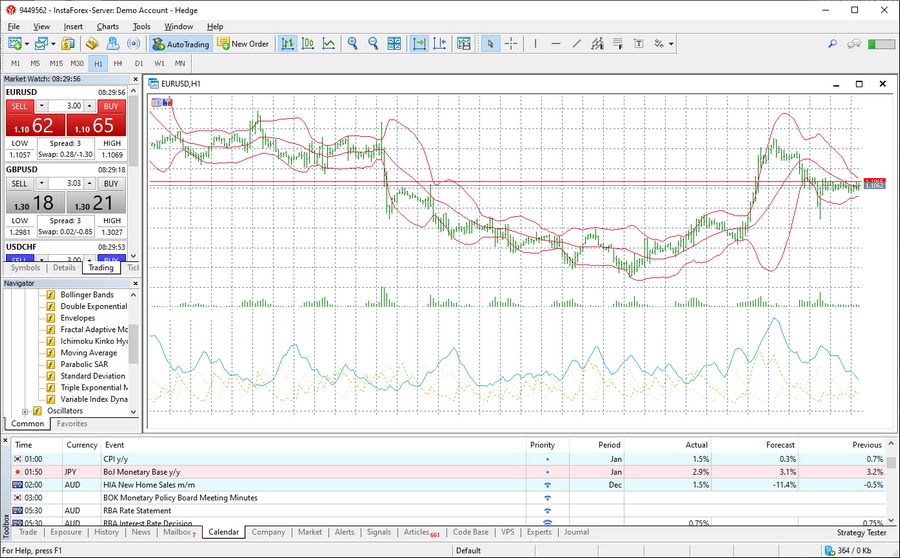The image size is (900, 558).
Task: Open the Charts menu
Action: click(x=107, y=26)
